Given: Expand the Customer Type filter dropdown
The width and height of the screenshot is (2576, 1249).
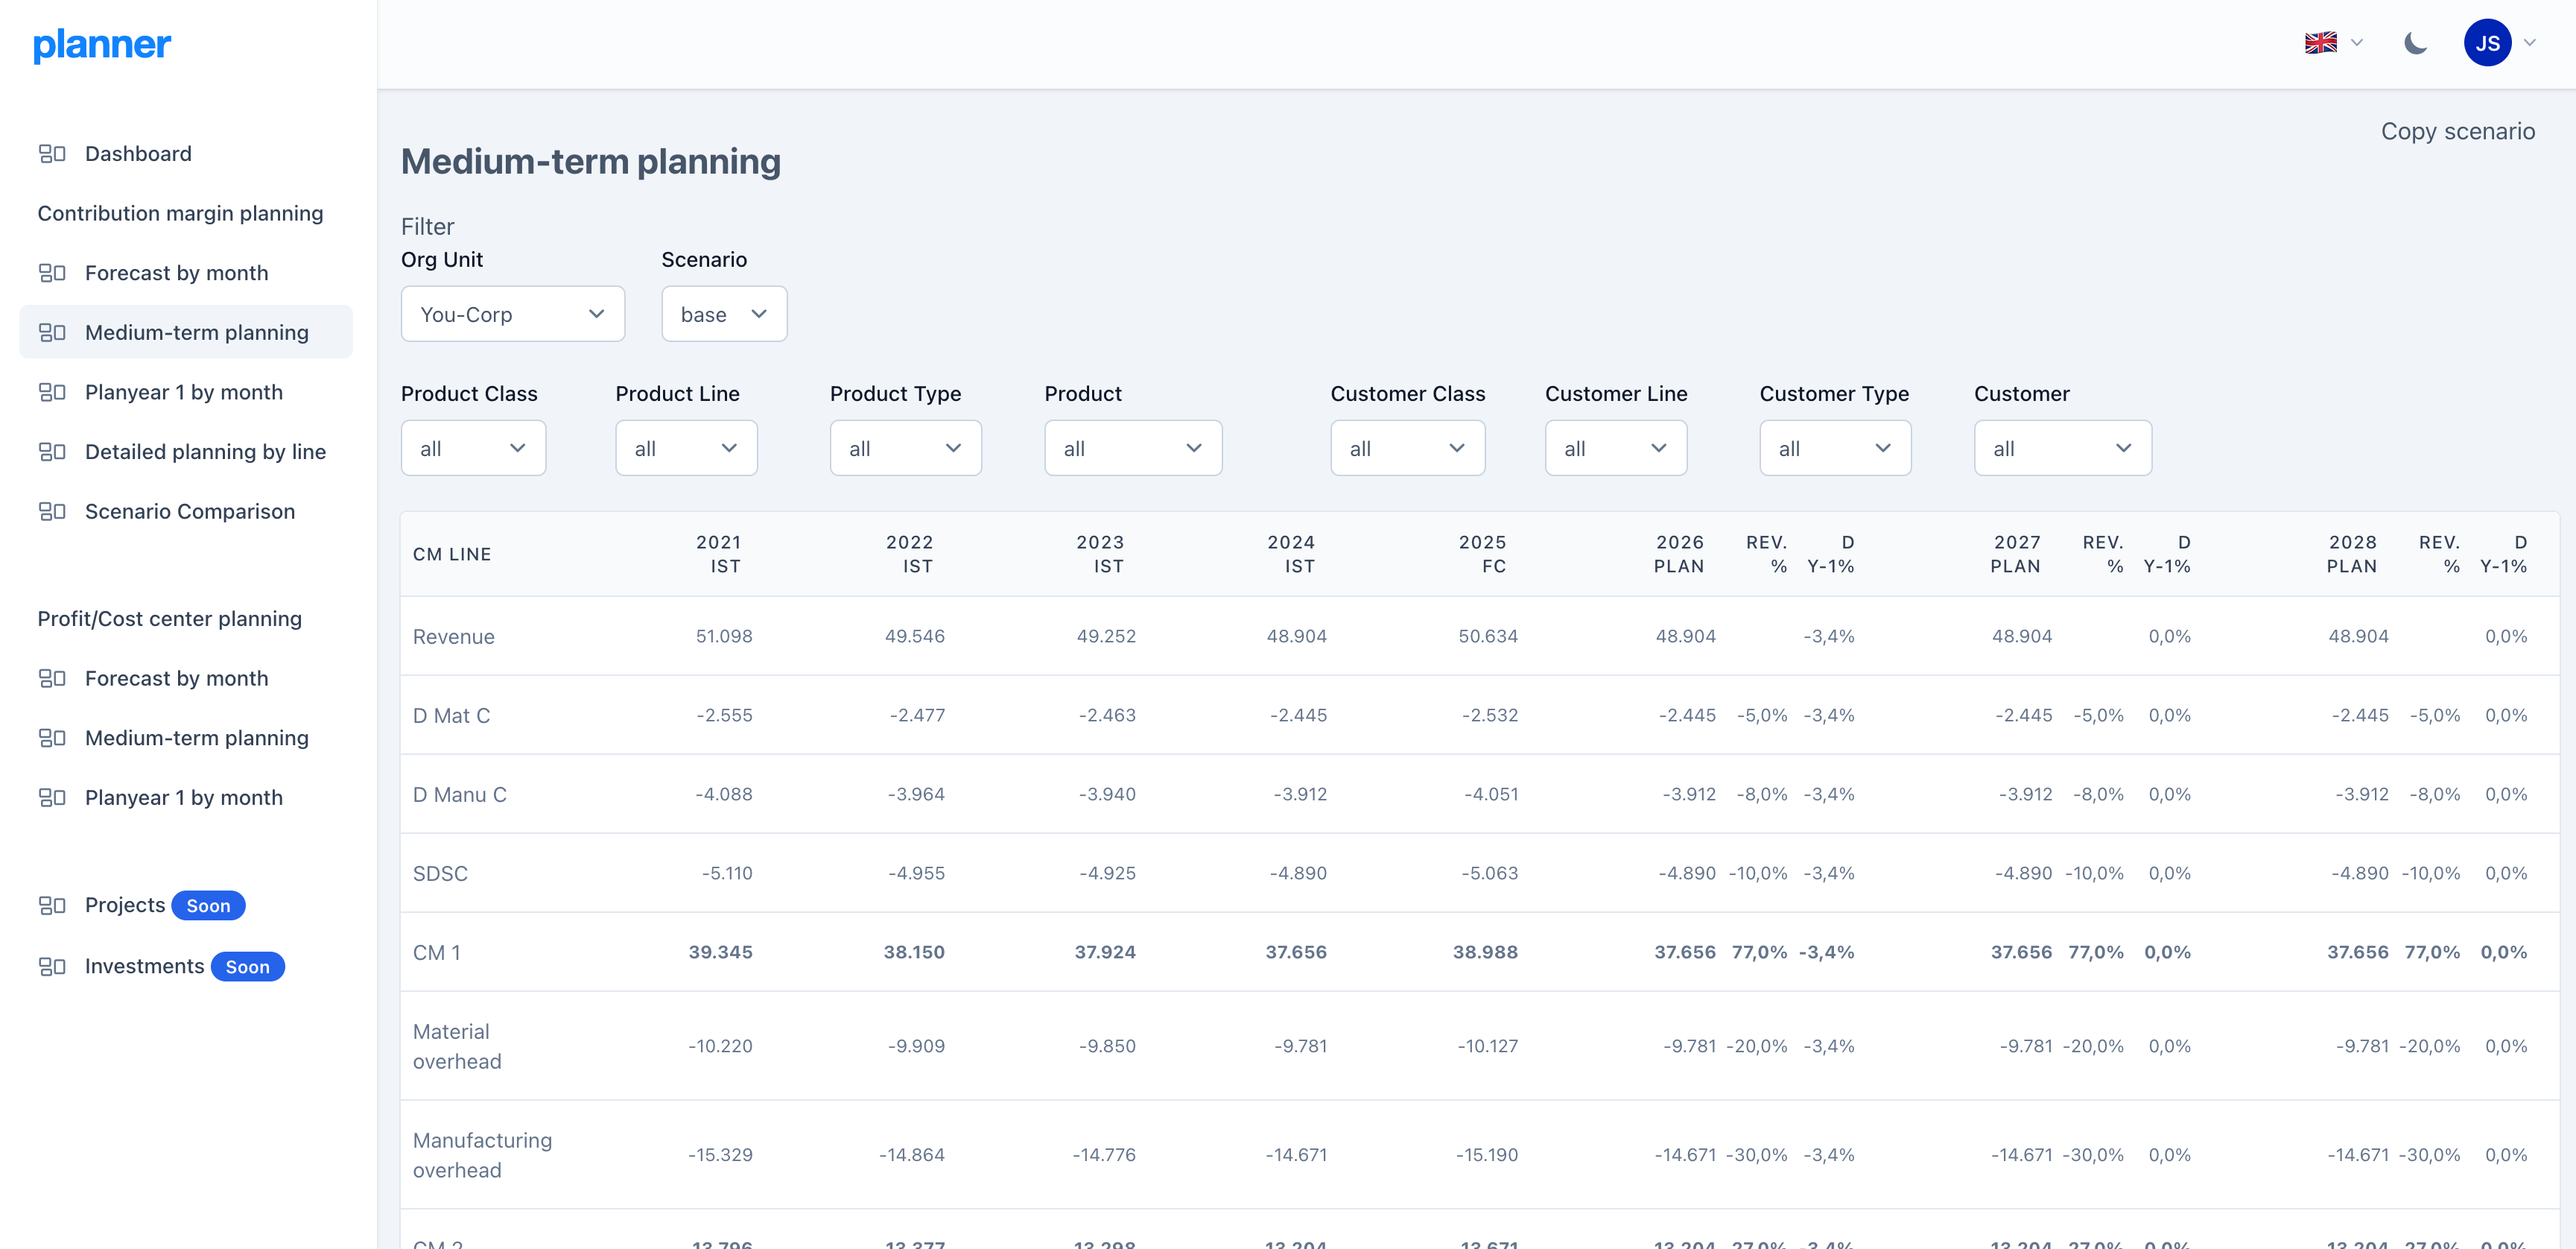Looking at the screenshot, I should [1834, 448].
